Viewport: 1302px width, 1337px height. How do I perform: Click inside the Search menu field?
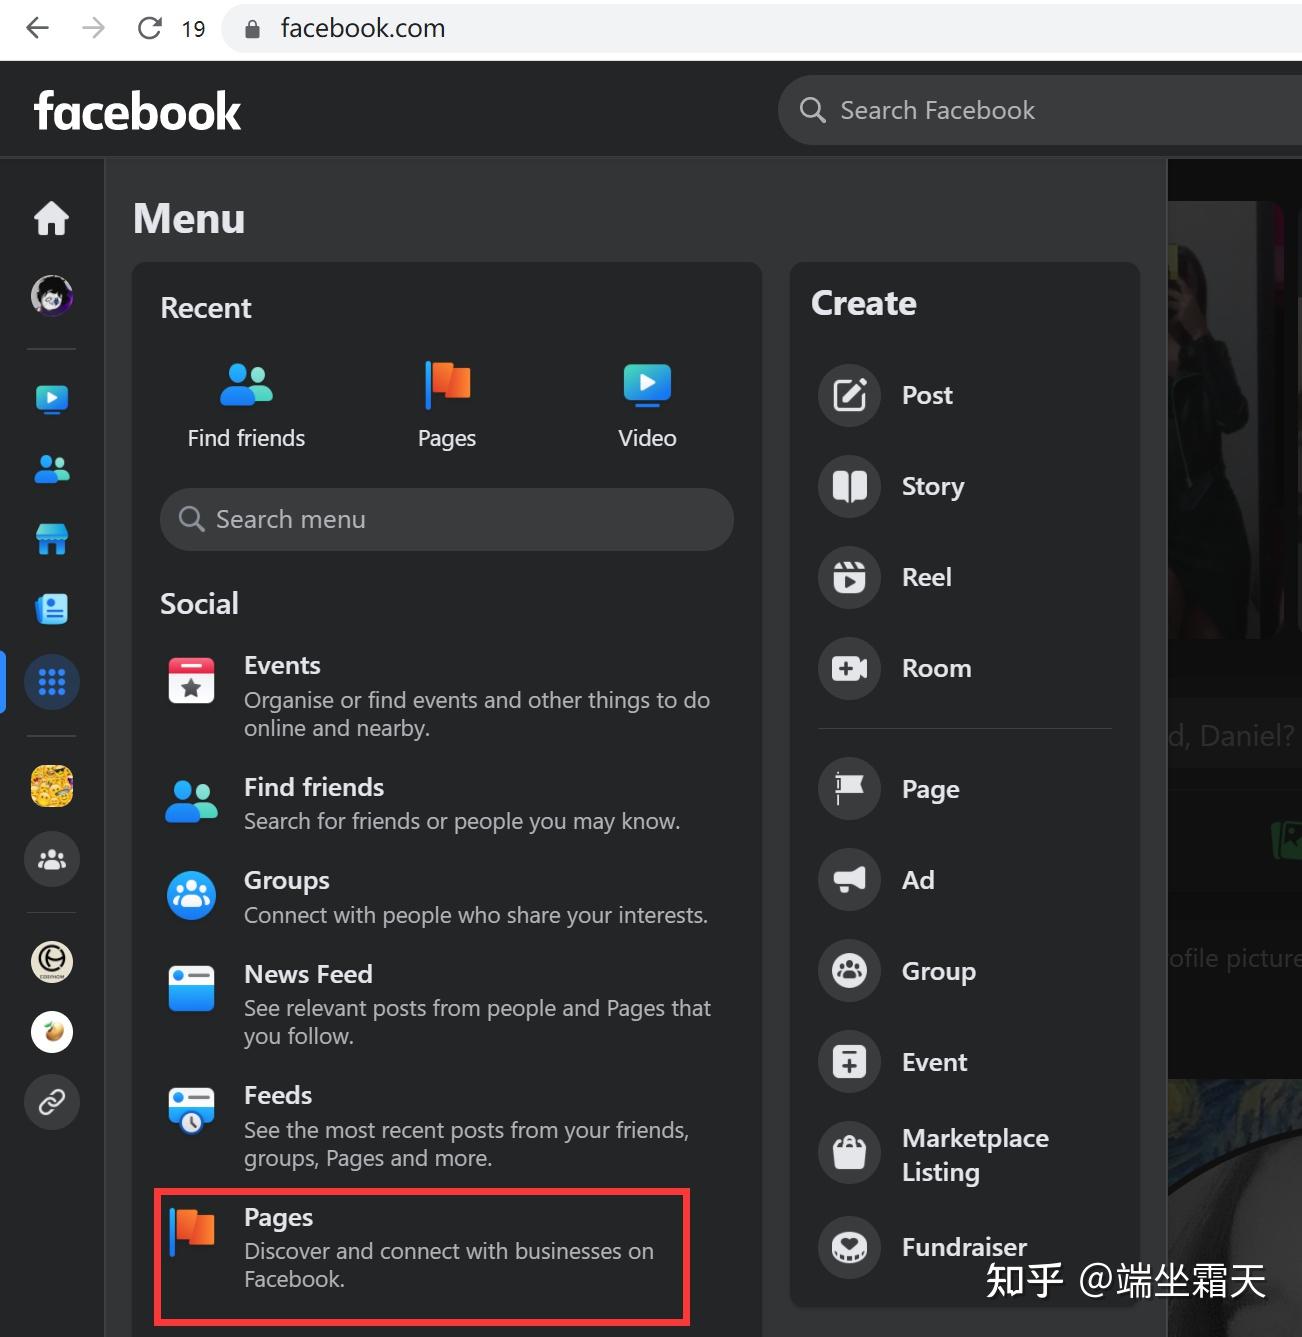446,519
